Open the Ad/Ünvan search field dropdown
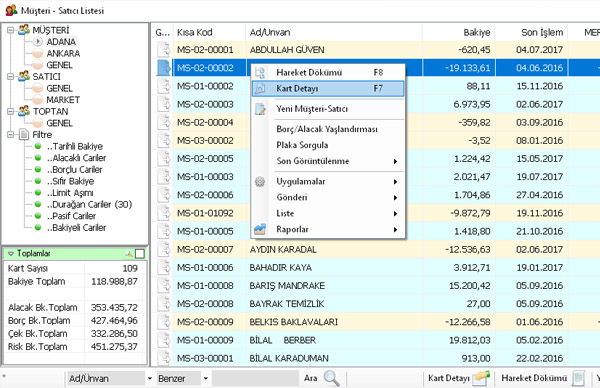 click(x=150, y=378)
